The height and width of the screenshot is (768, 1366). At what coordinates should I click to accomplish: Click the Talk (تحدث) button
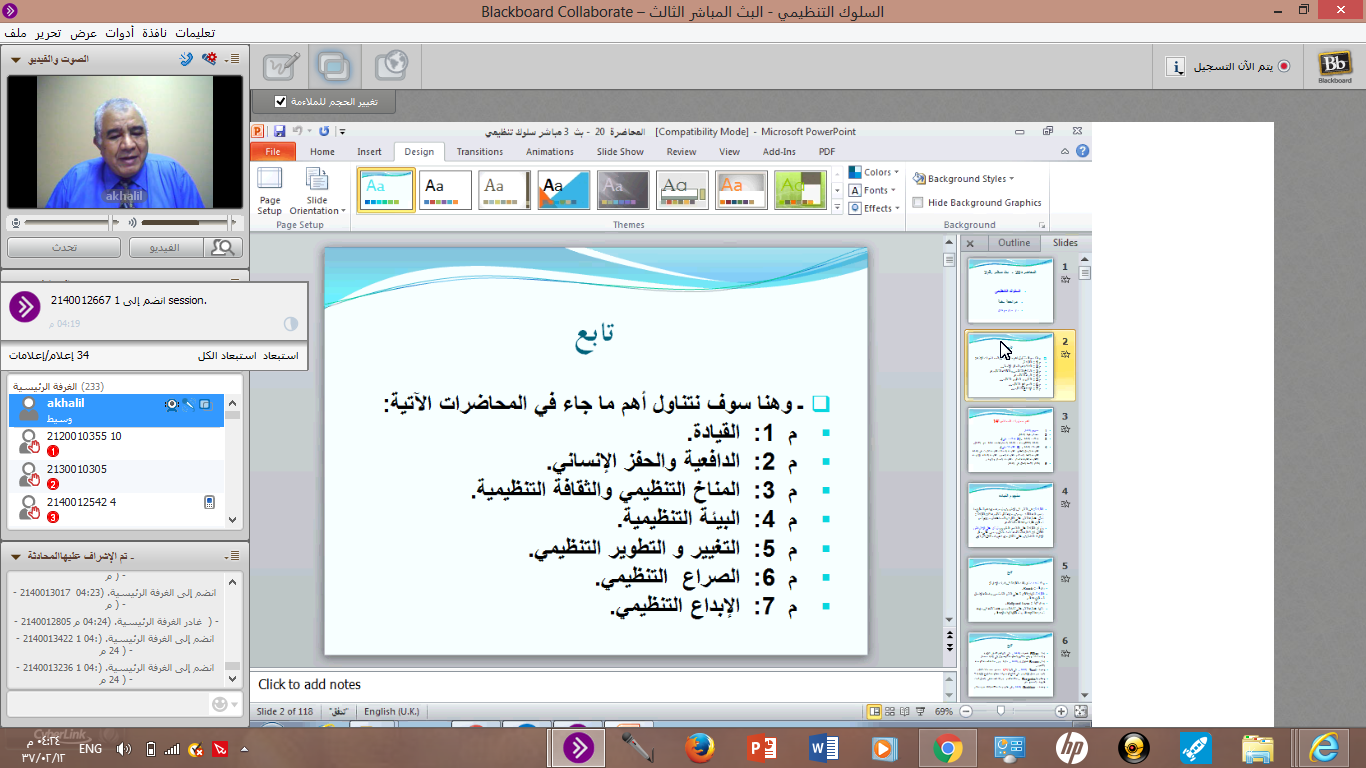64,247
